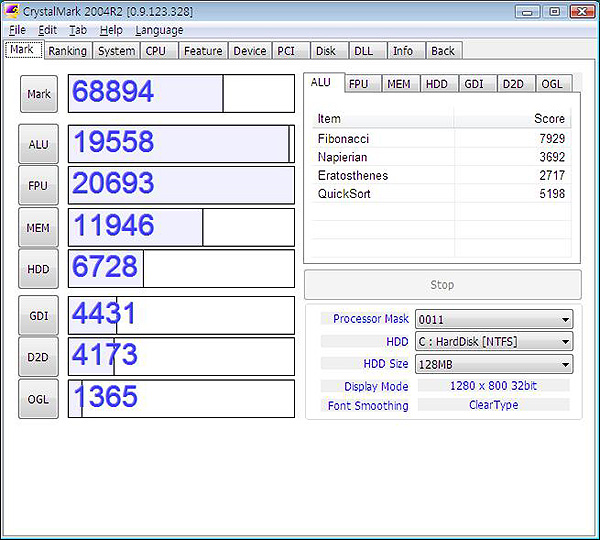This screenshot has height=540, width=600.
Task: Switch to the System tab
Action: [116, 51]
